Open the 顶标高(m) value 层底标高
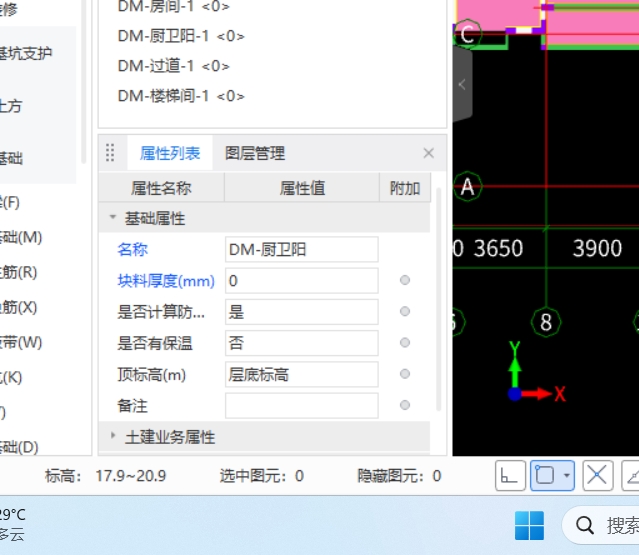 click(302, 374)
